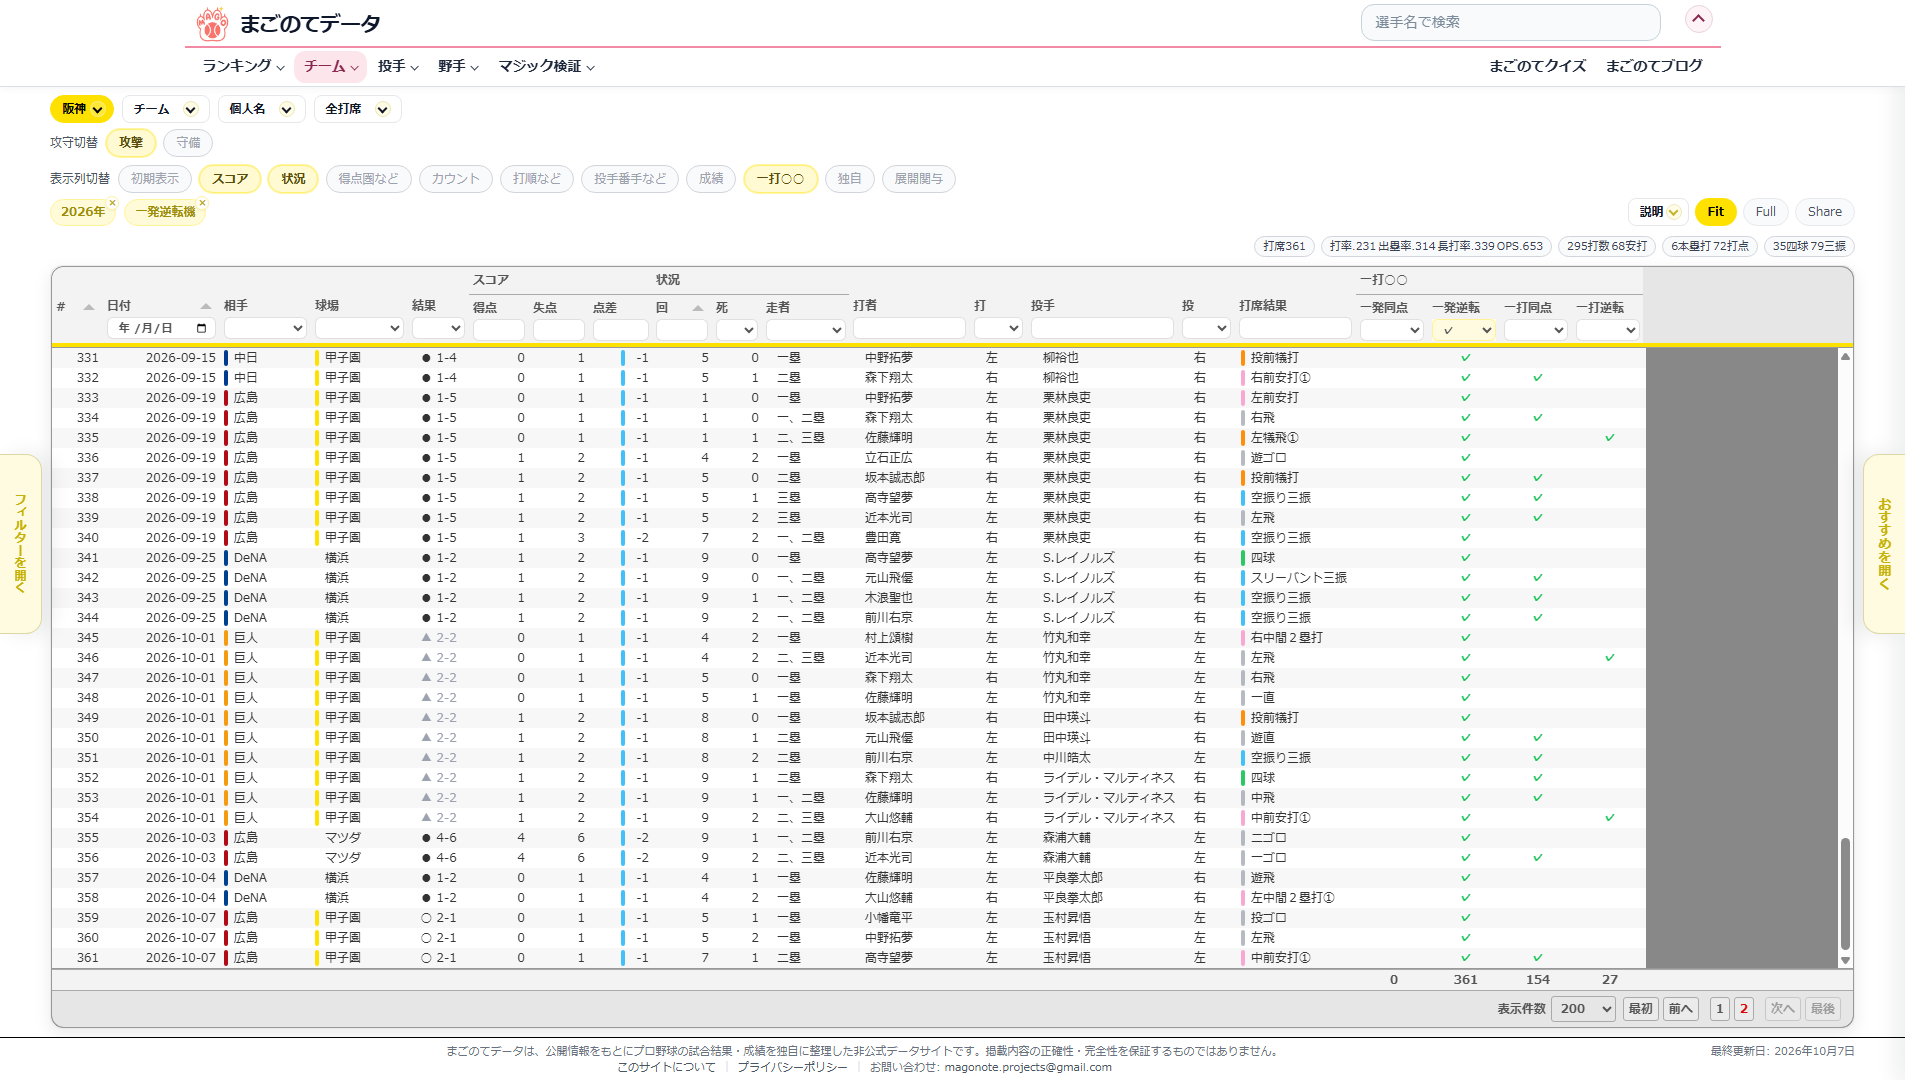This screenshot has width=1920, height=1080.
Task: Open the 投手 menu
Action: (x=398, y=66)
